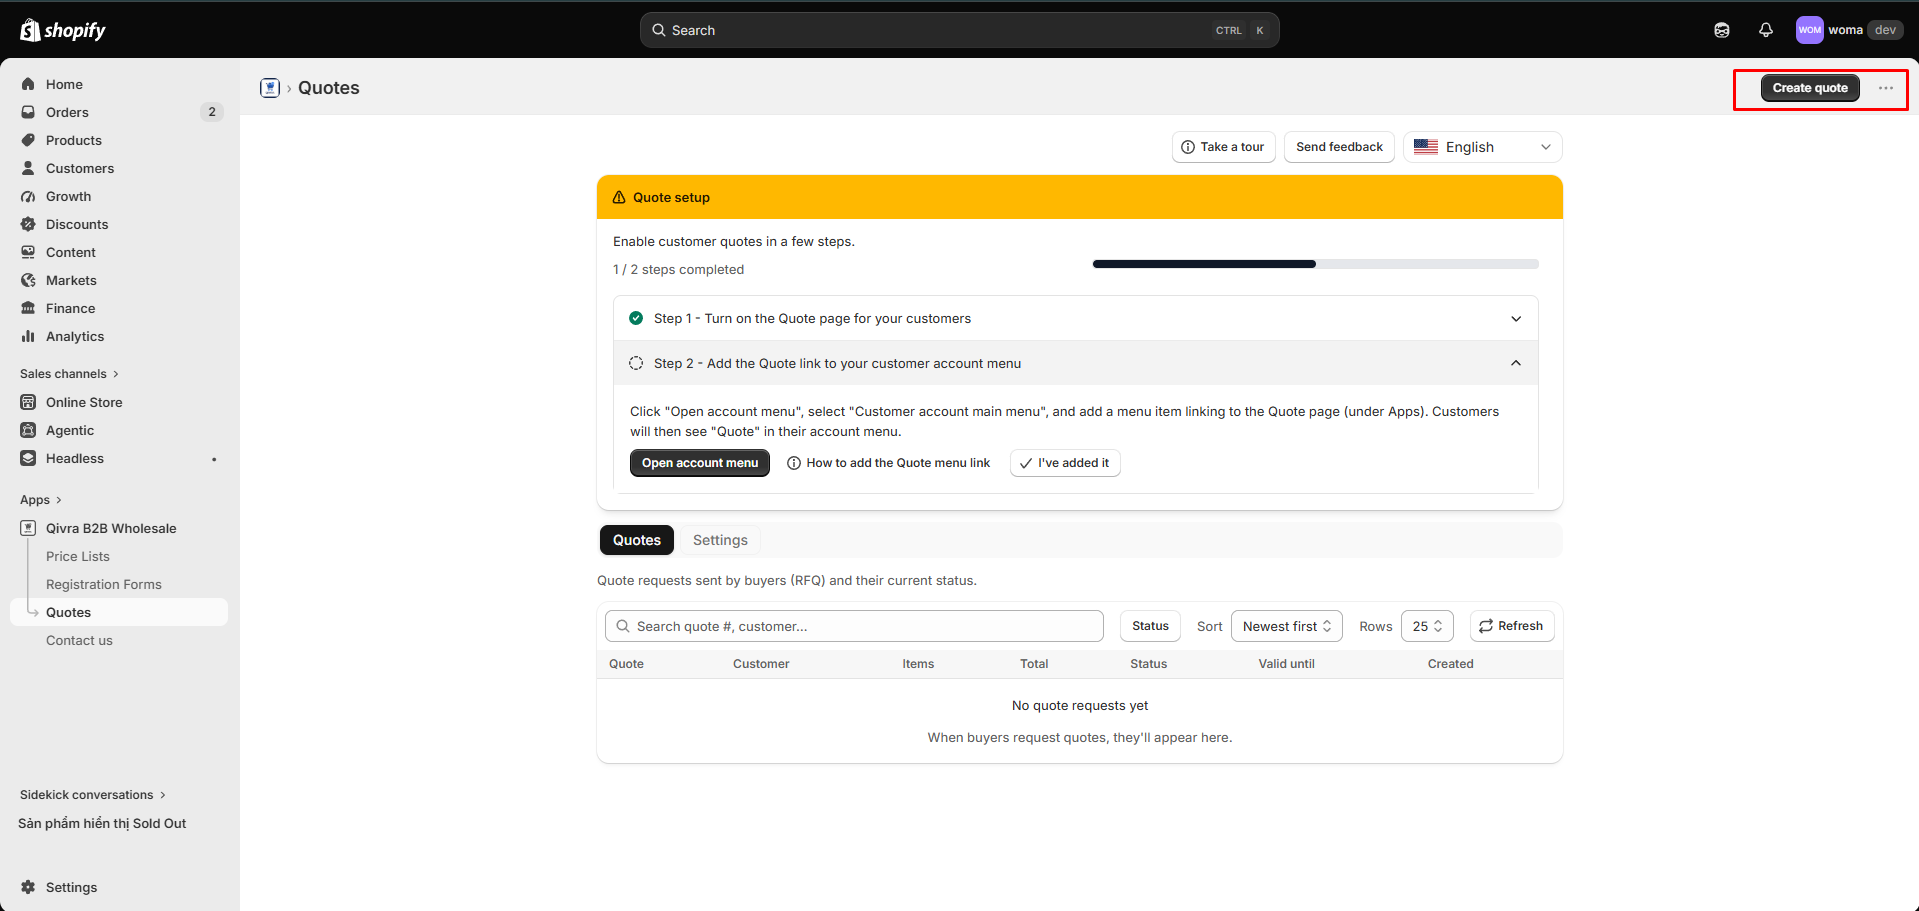Click Take a tour

pos(1223,147)
